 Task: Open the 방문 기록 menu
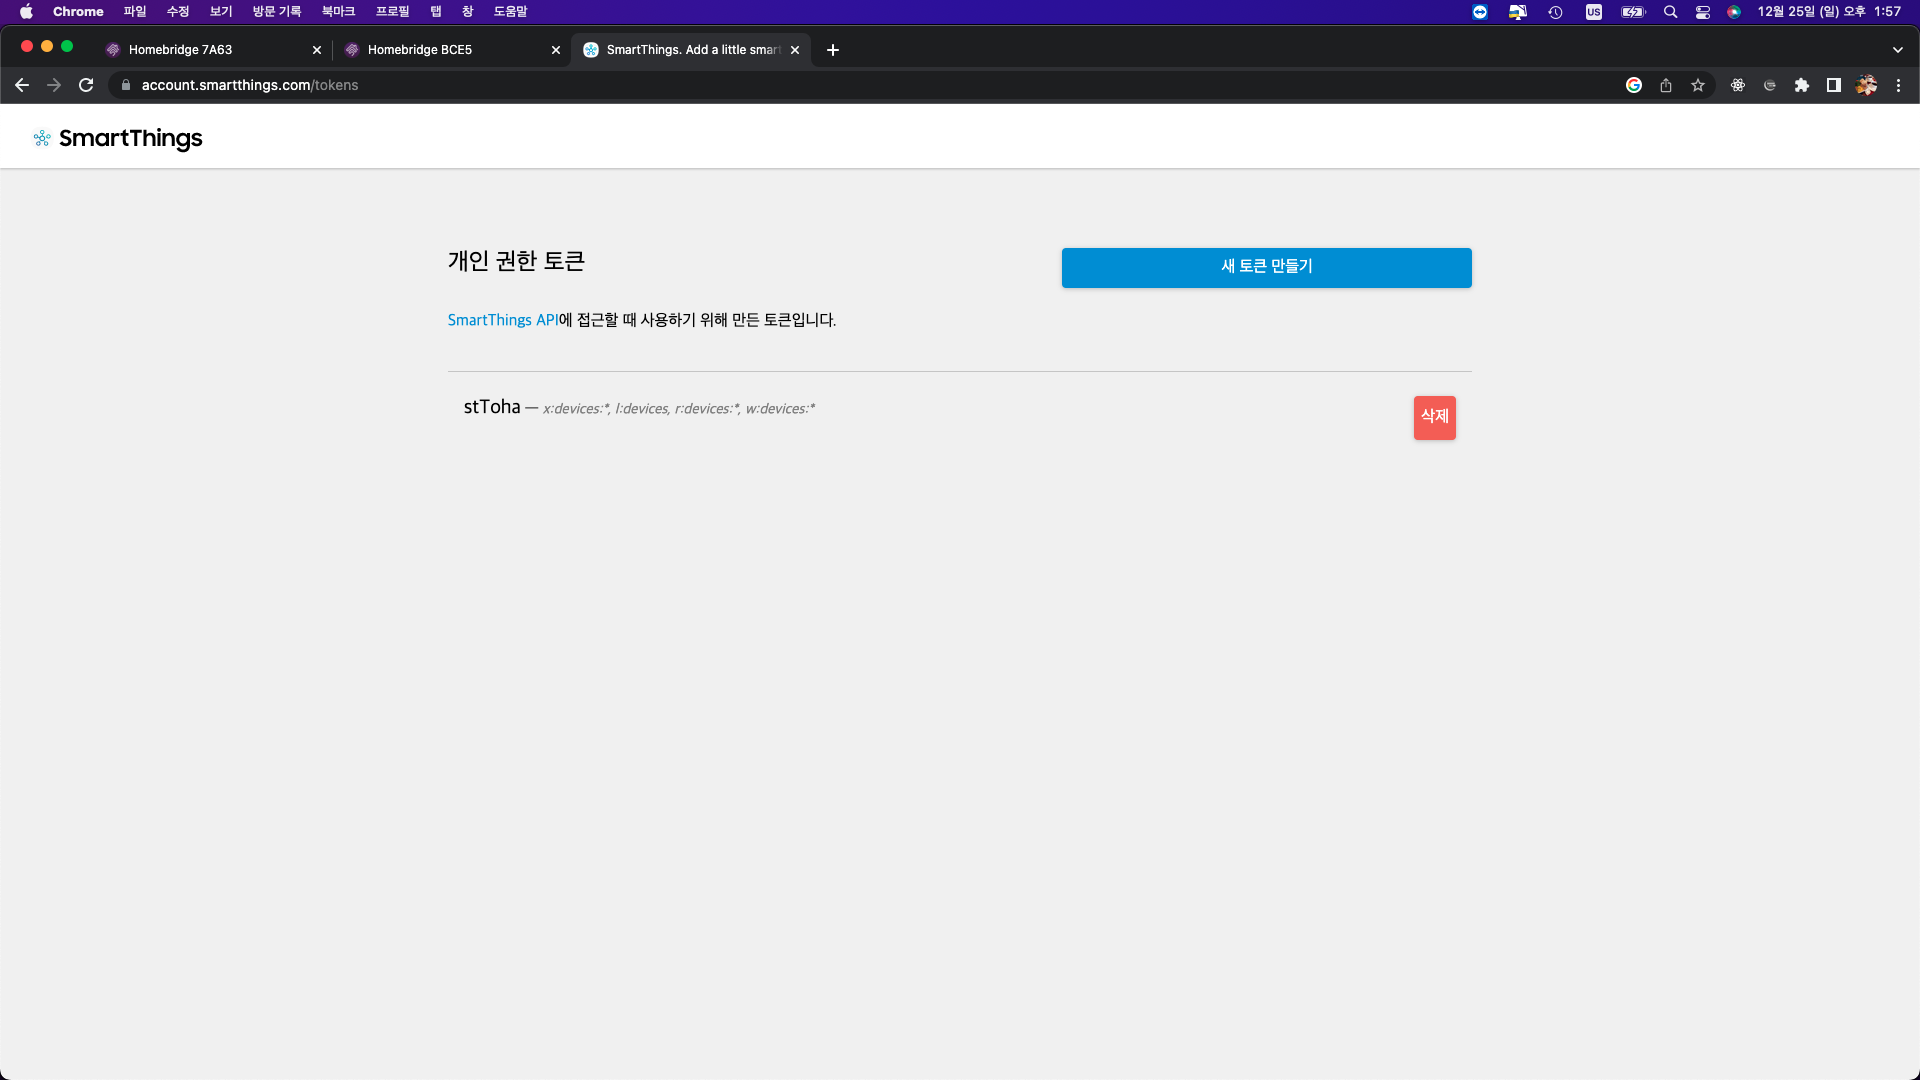(x=276, y=12)
